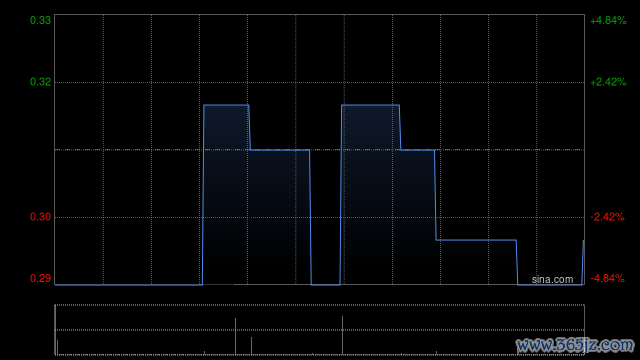
Task: Click the short volume bar after the tall one
Action: (x=251, y=346)
